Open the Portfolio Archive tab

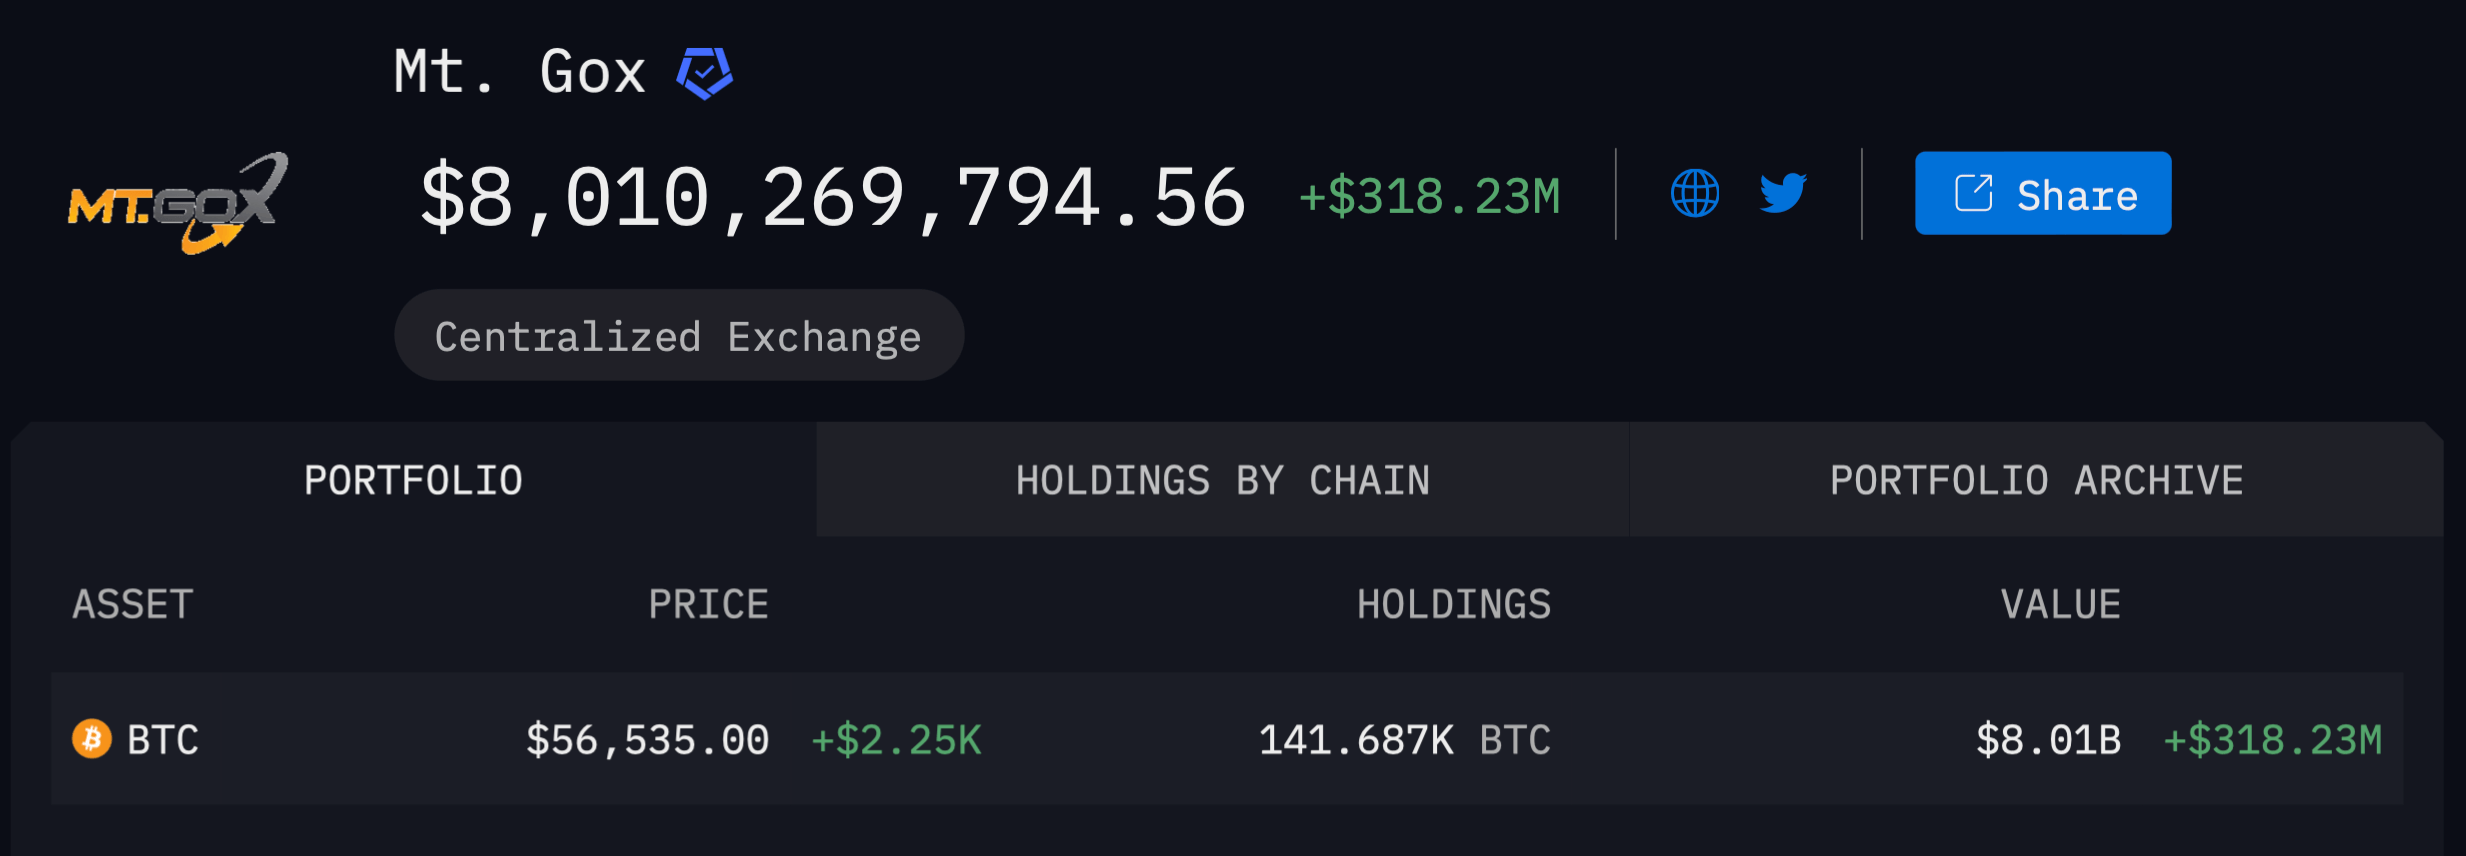pyautogui.click(x=2037, y=480)
